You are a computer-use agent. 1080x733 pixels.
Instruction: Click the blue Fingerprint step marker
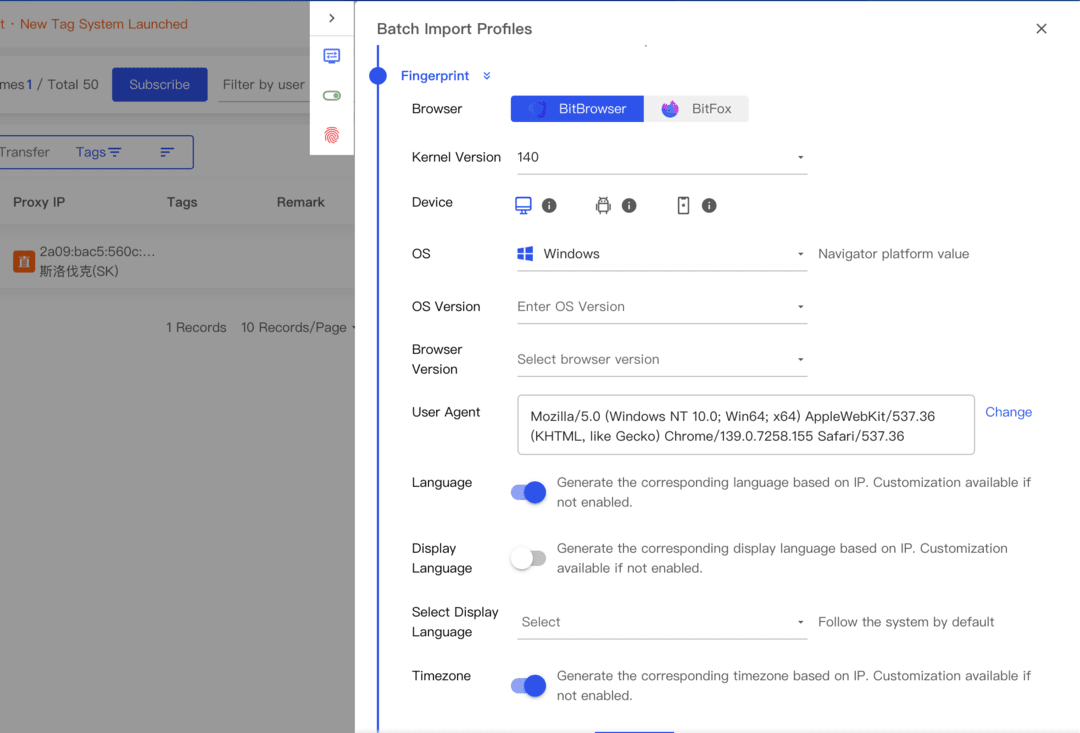(378, 75)
